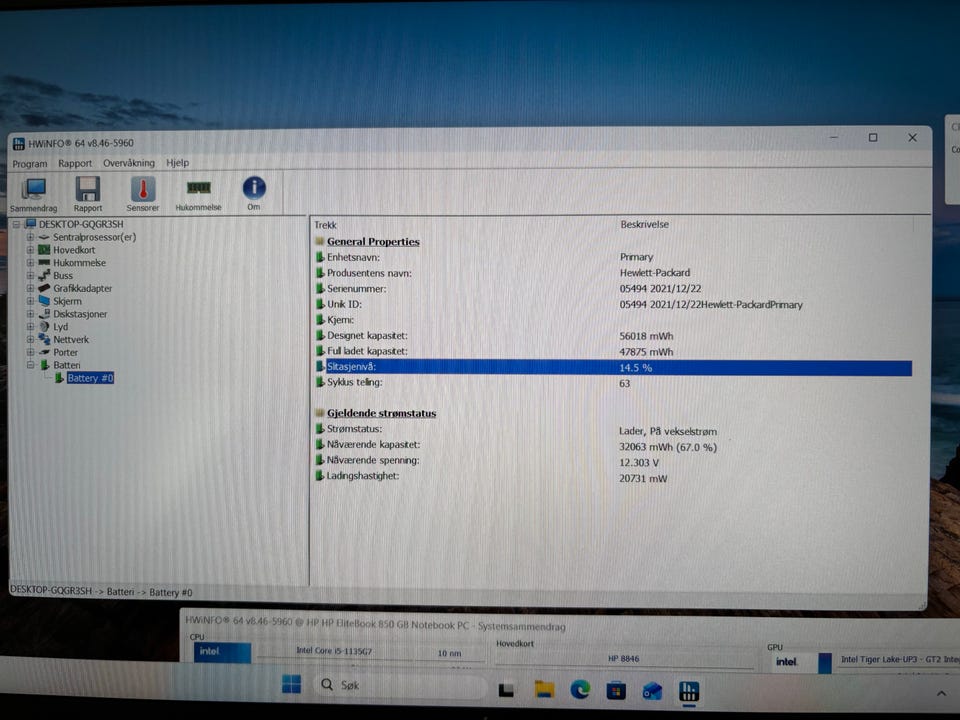Select the Strømstatus row
This screenshot has height=720, width=960.
pos(612,430)
